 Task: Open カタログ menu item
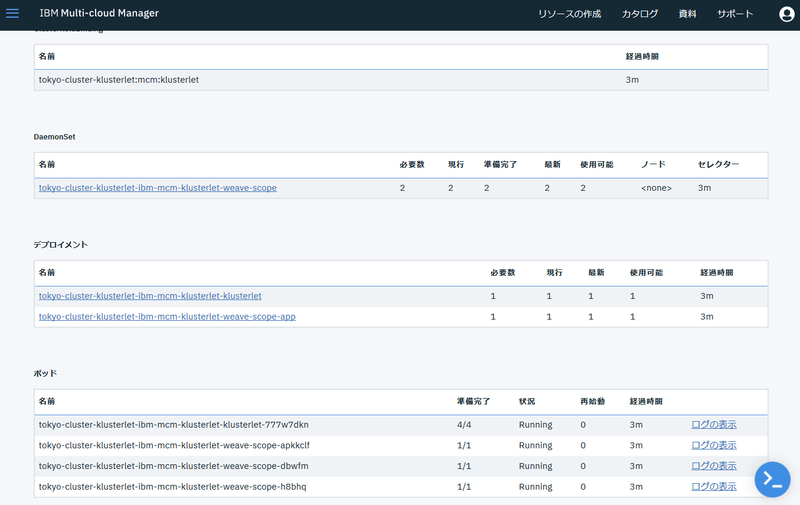point(640,14)
